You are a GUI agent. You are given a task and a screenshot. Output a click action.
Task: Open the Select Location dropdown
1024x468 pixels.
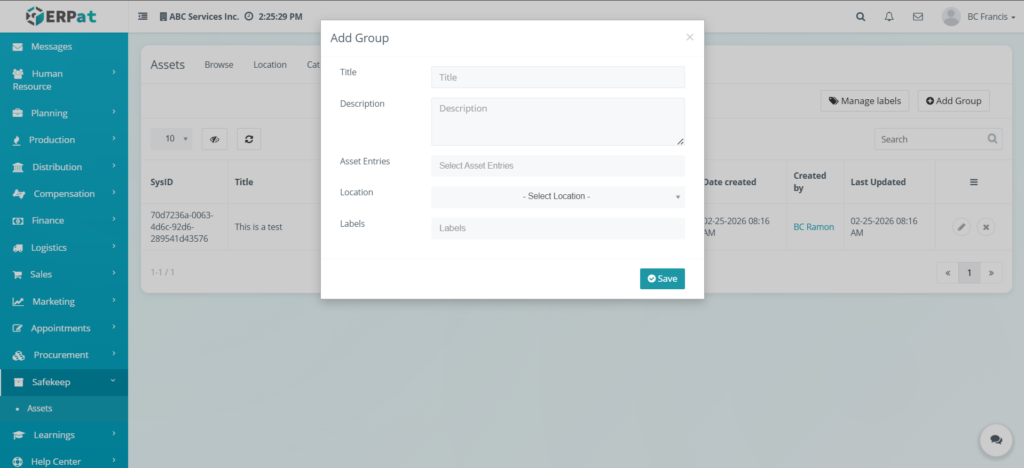click(558, 196)
